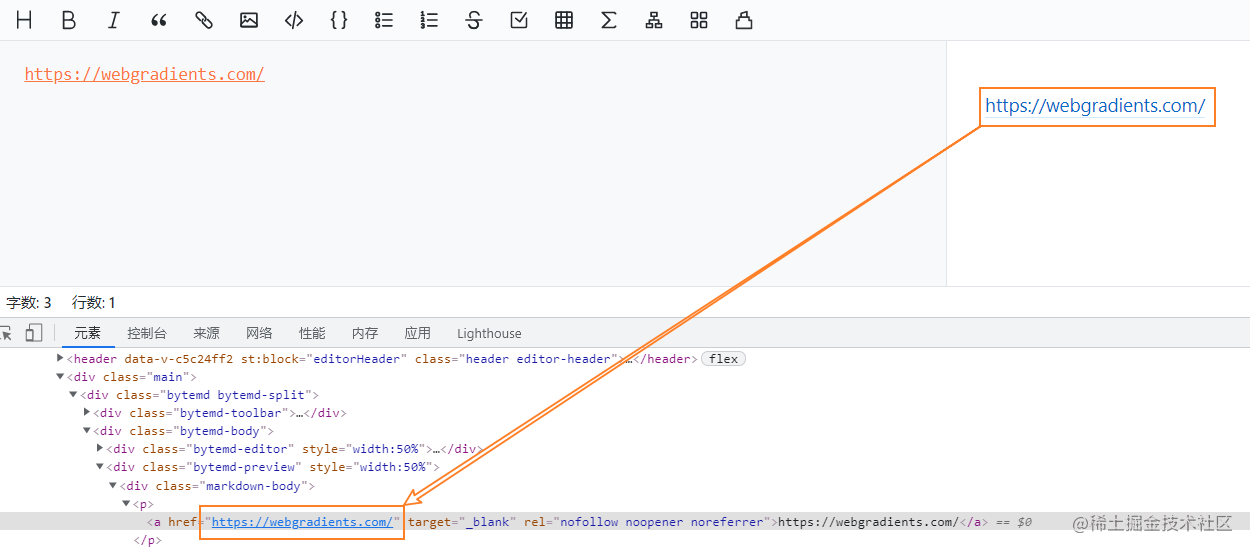This screenshot has width=1250, height=550.
Task: Activate DevTools element inspector picker
Action: tap(6, 333)
